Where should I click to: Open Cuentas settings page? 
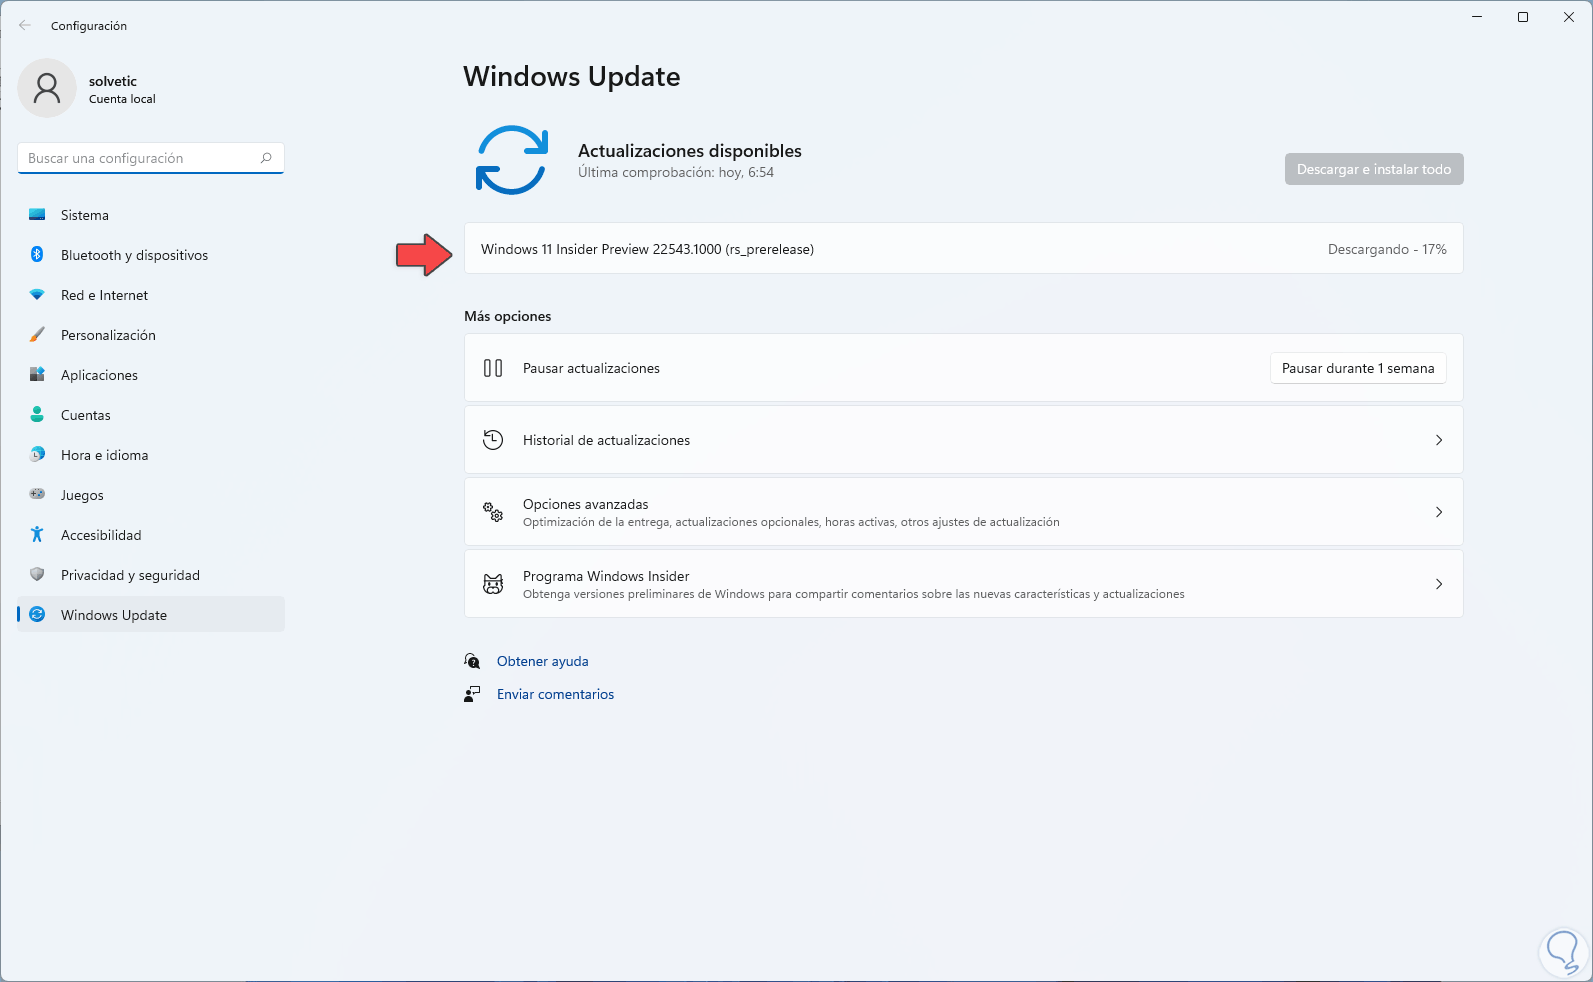151,415
